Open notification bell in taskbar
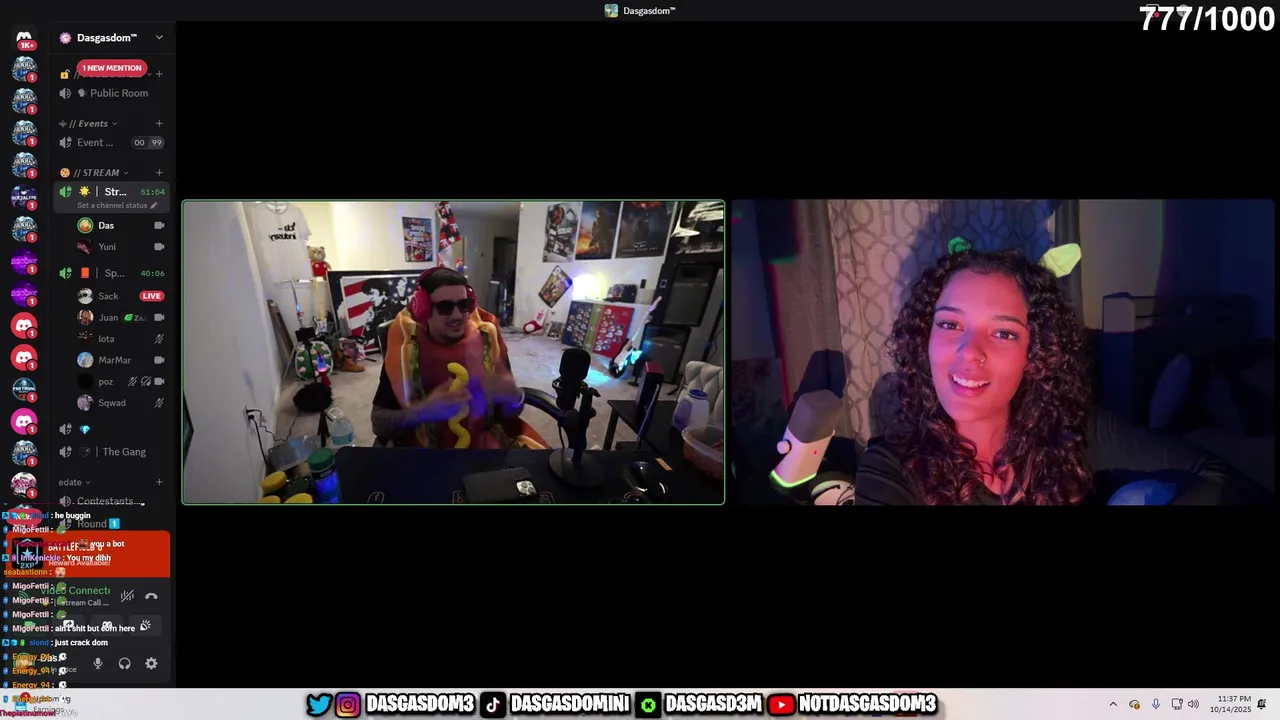 pyautogui.click(x=1262, y=704)
